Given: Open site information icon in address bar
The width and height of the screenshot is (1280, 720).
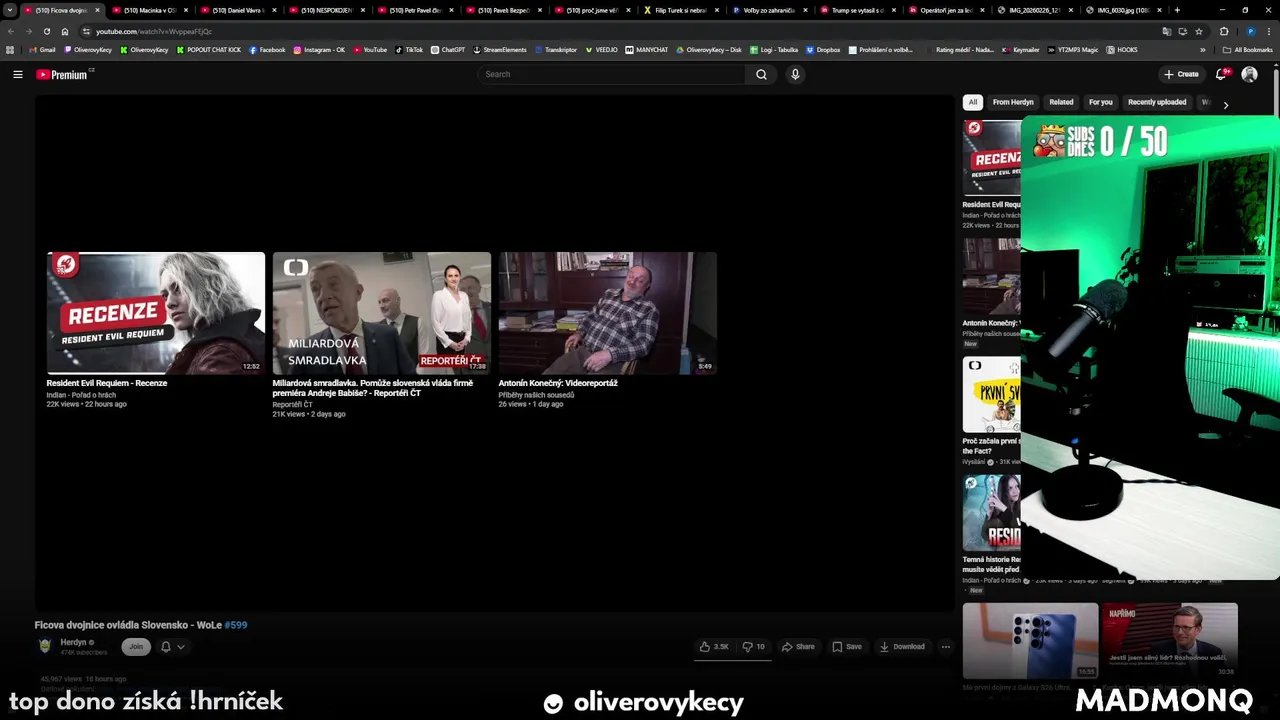Looking at the screenshot, I should (x=86, y=31).
